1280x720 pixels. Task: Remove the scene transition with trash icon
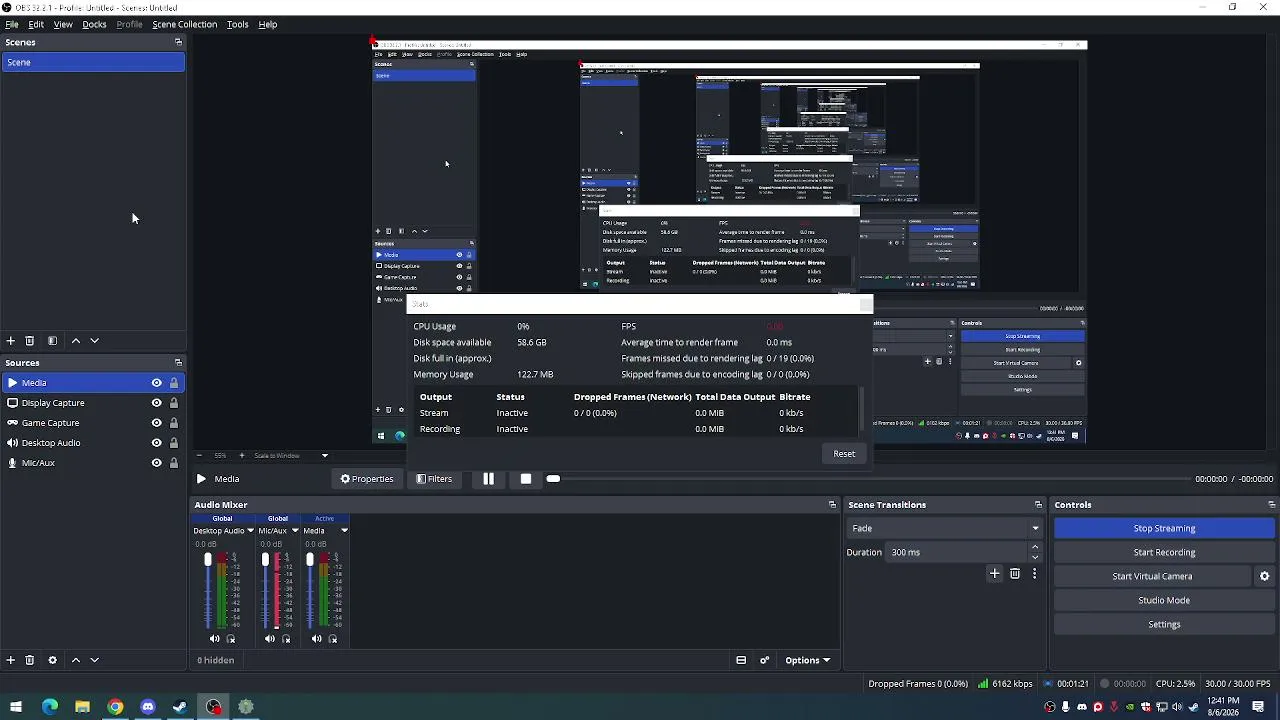(1015, 574)
